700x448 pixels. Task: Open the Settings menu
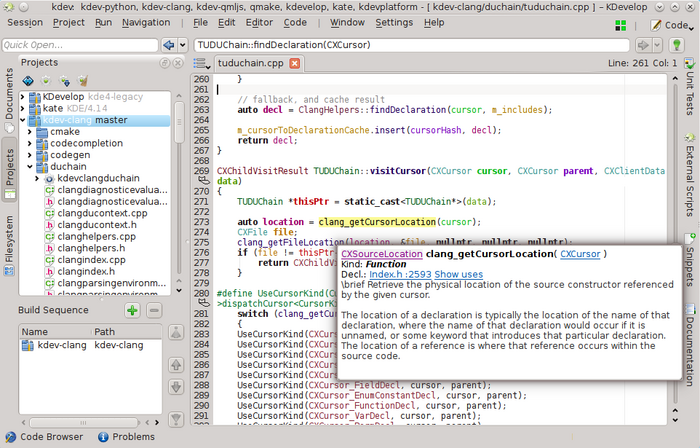tap(394, 22)
